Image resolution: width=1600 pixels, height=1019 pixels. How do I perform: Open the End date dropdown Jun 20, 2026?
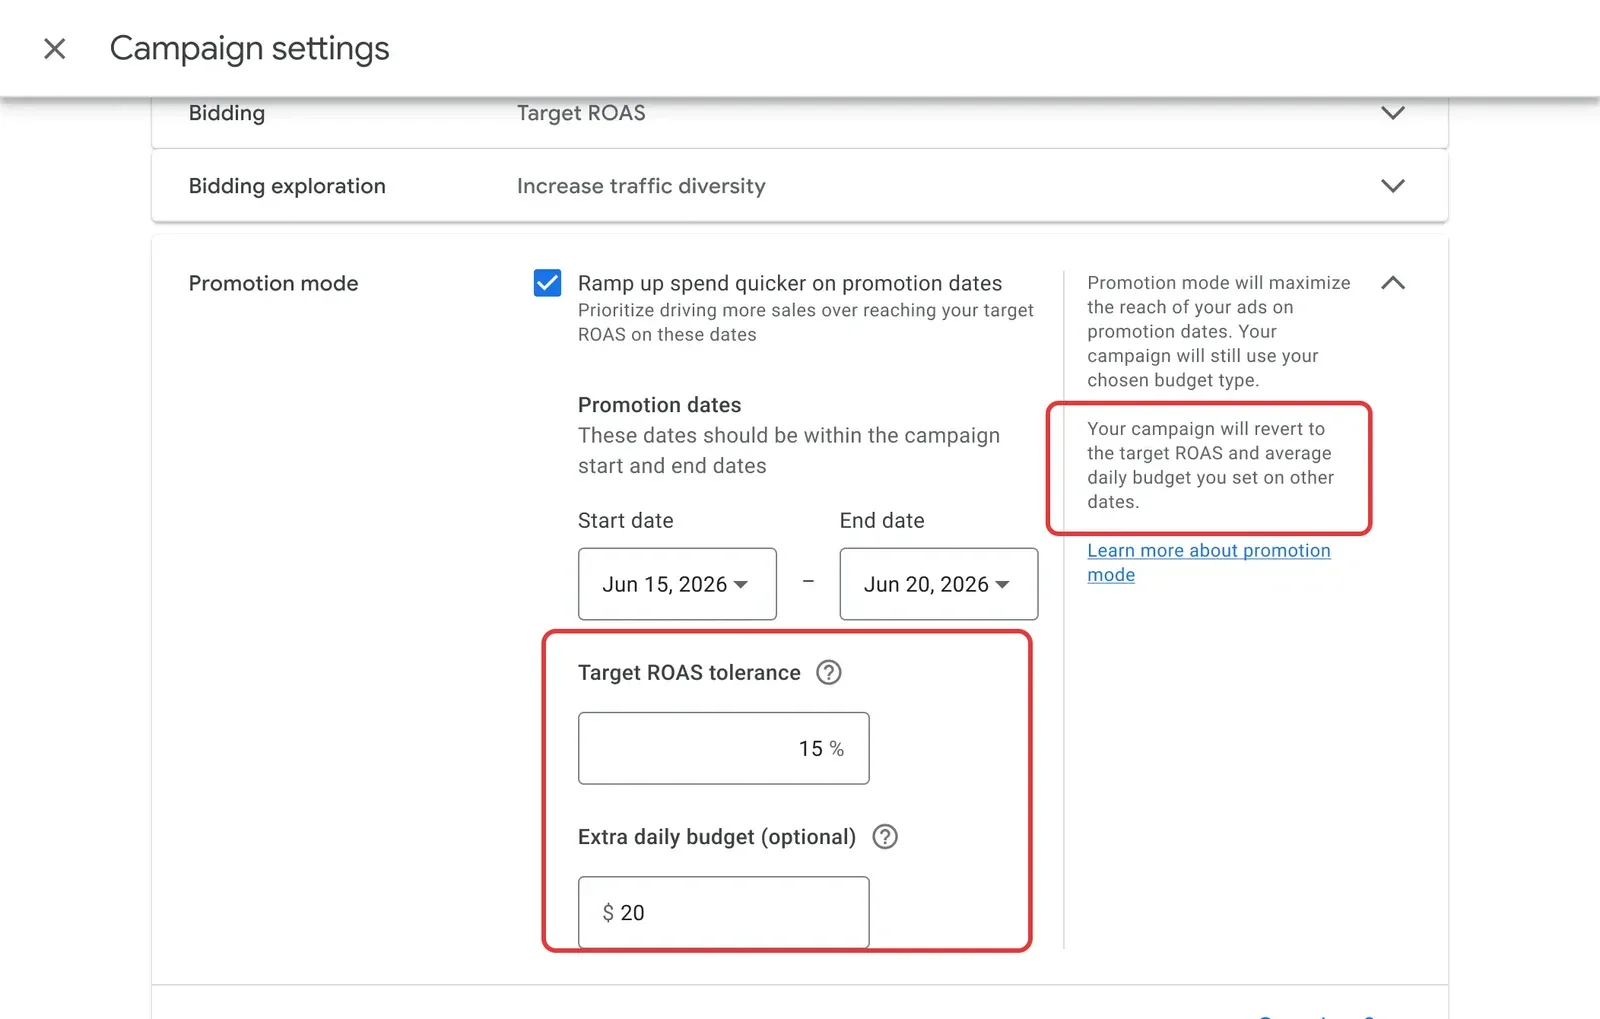[939, 584]
